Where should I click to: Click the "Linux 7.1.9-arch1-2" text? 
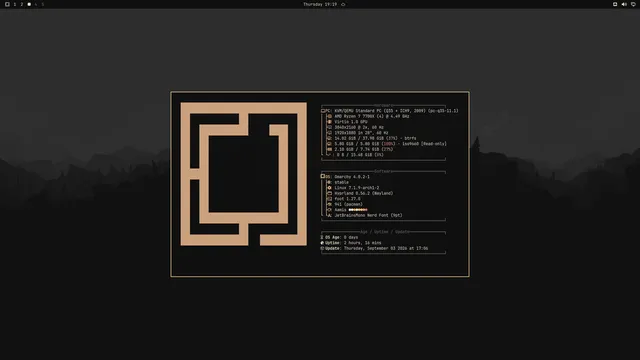(357, 188)
